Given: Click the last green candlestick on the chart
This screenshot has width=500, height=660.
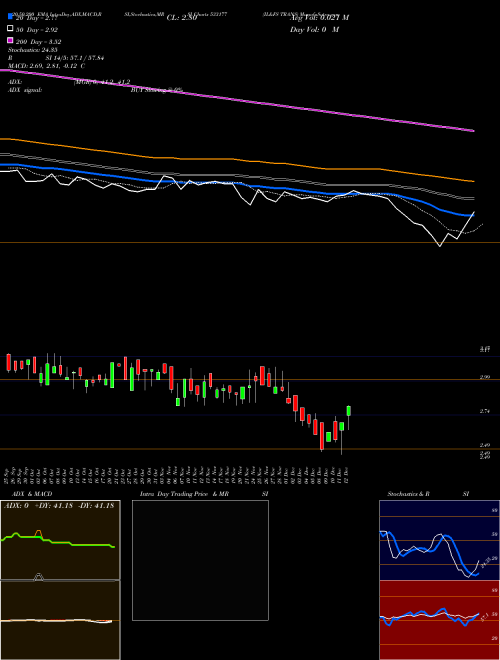Looking at the screenshot, I should pos(349,411).
